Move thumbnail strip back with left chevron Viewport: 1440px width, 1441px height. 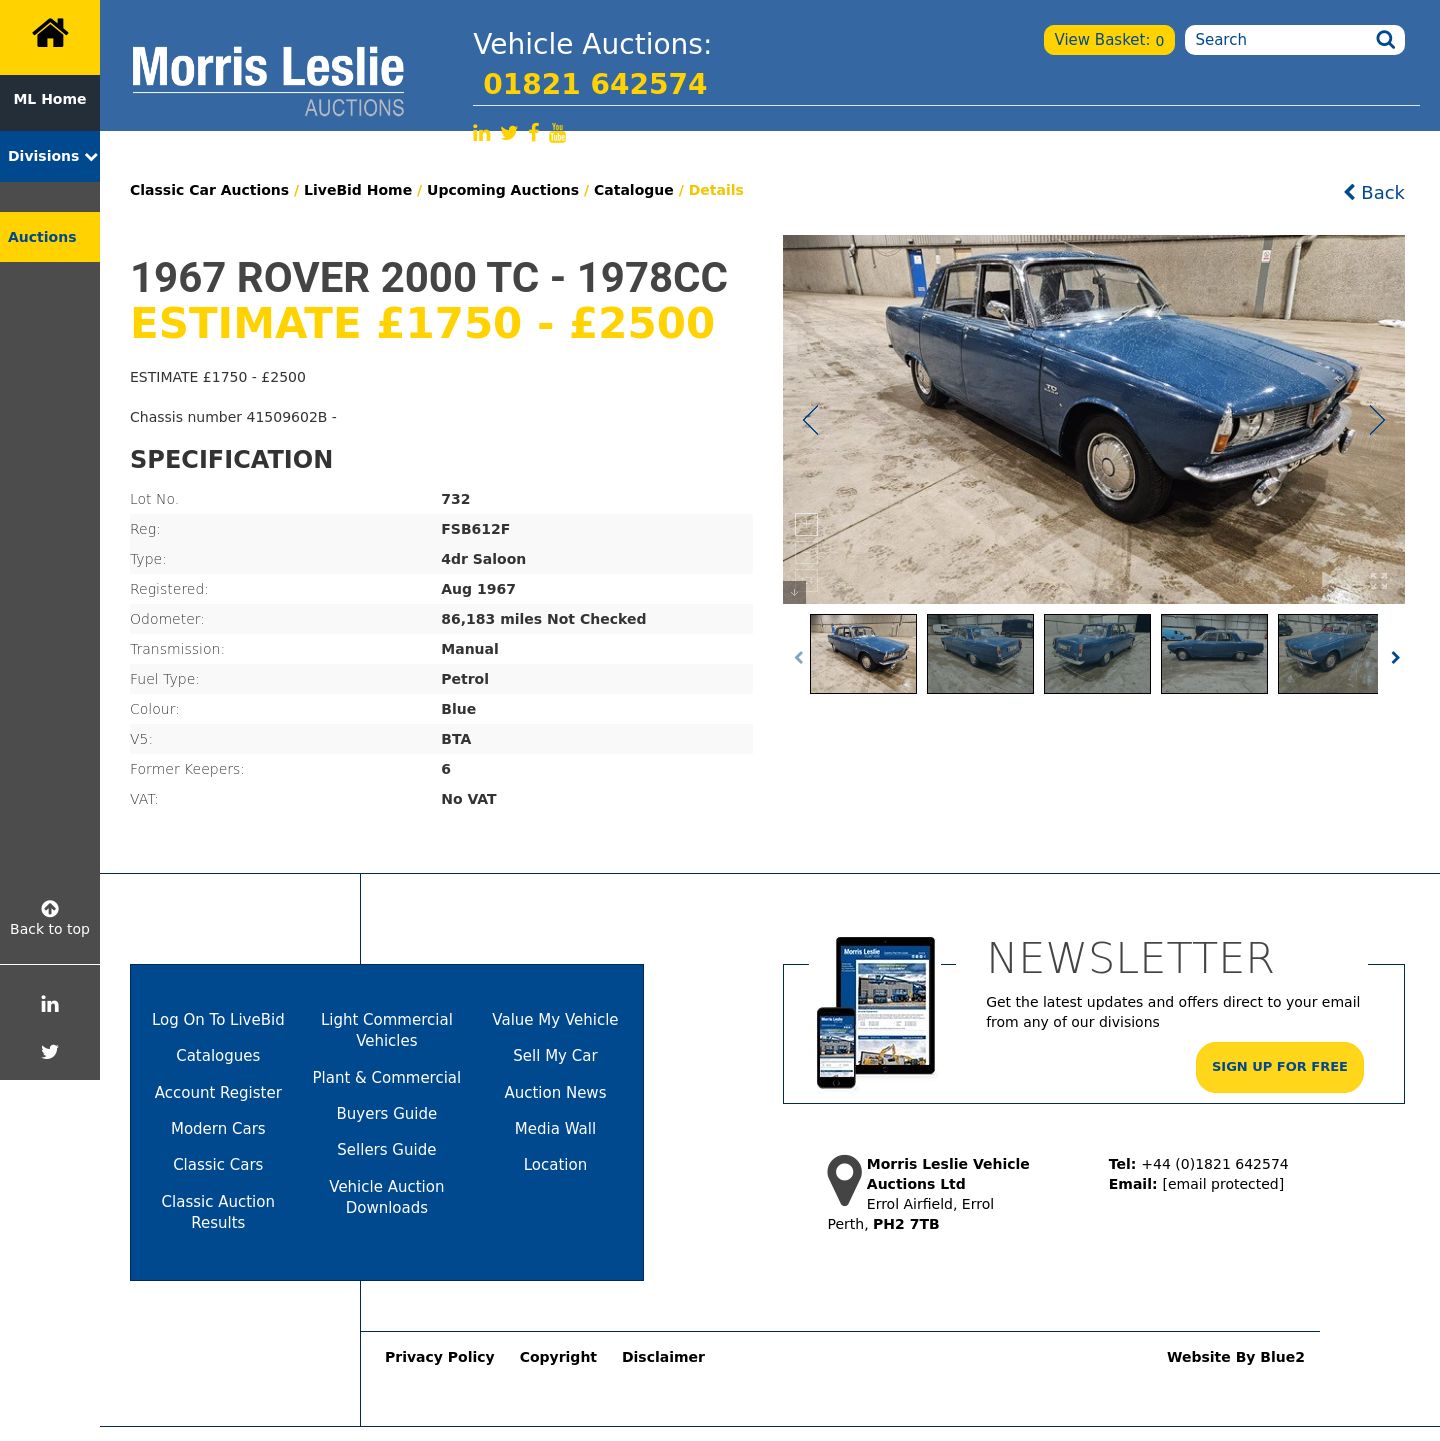coord(798,657)
